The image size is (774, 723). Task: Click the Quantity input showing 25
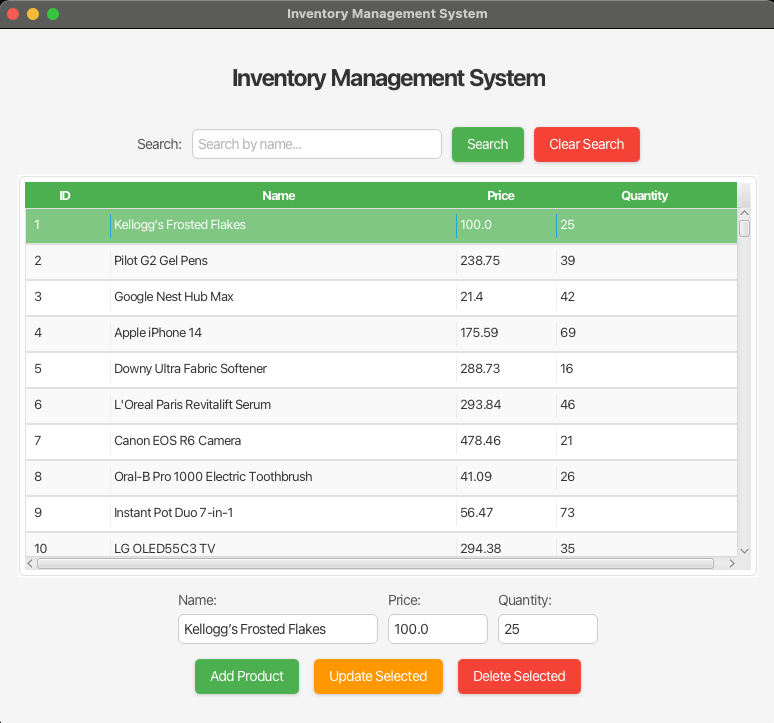click(548, 629)
